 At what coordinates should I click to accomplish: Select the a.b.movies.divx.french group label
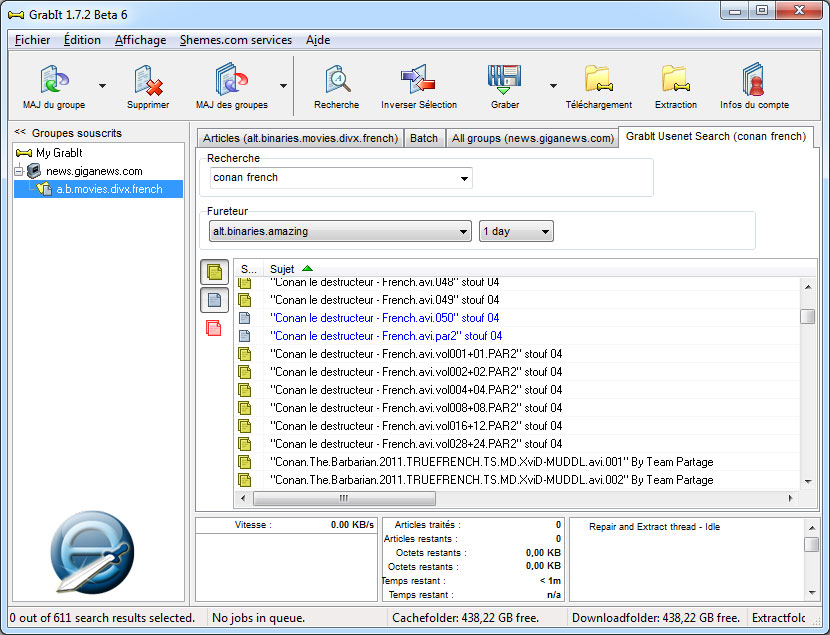[110, 189]
